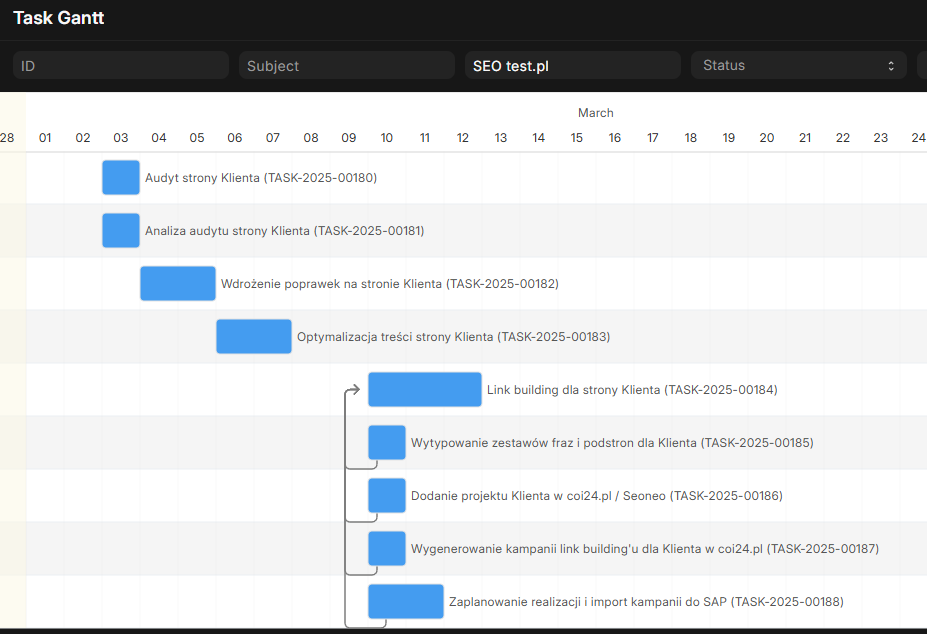The height and width of the screenshot is (634, 927).
Task: Click the TASK-2025-00180 task label
Action: click(x=261, y=177)
